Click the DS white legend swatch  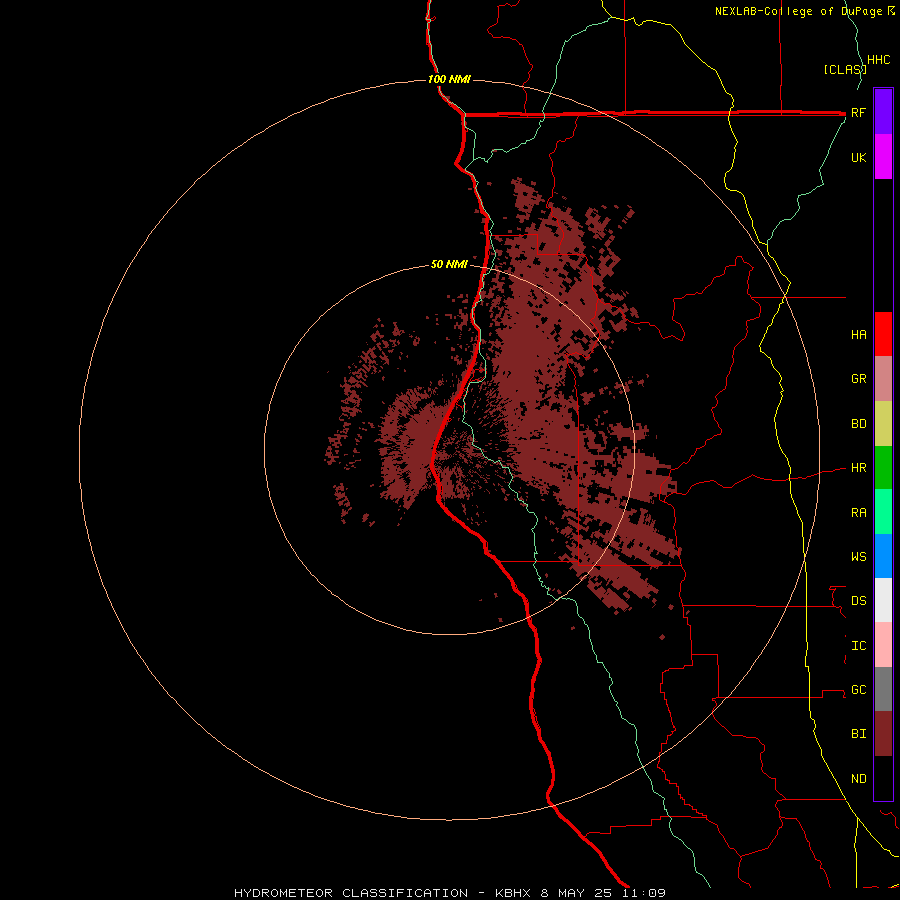point(883,600)
